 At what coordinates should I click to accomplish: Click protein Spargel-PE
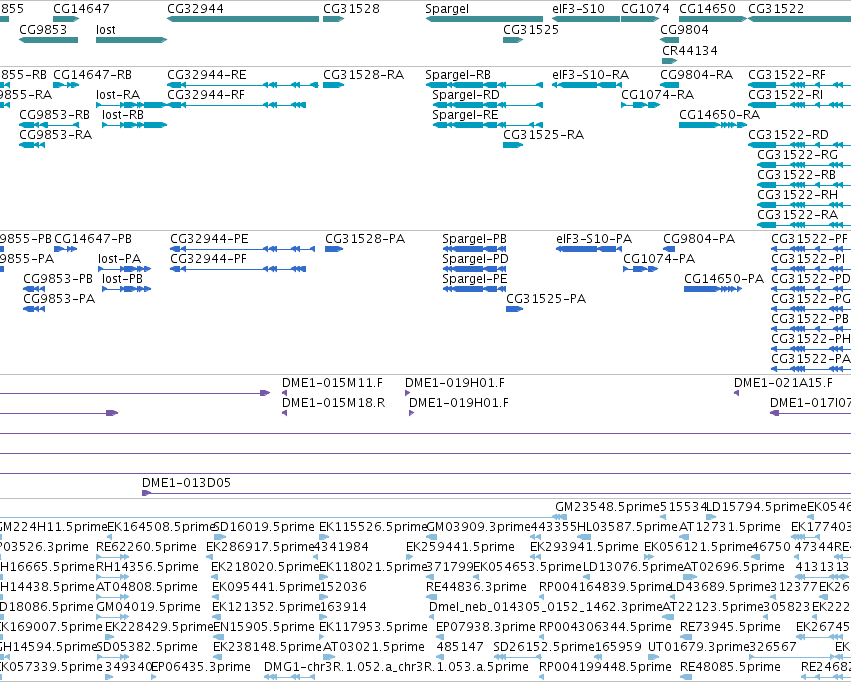(x=475, y=279)
